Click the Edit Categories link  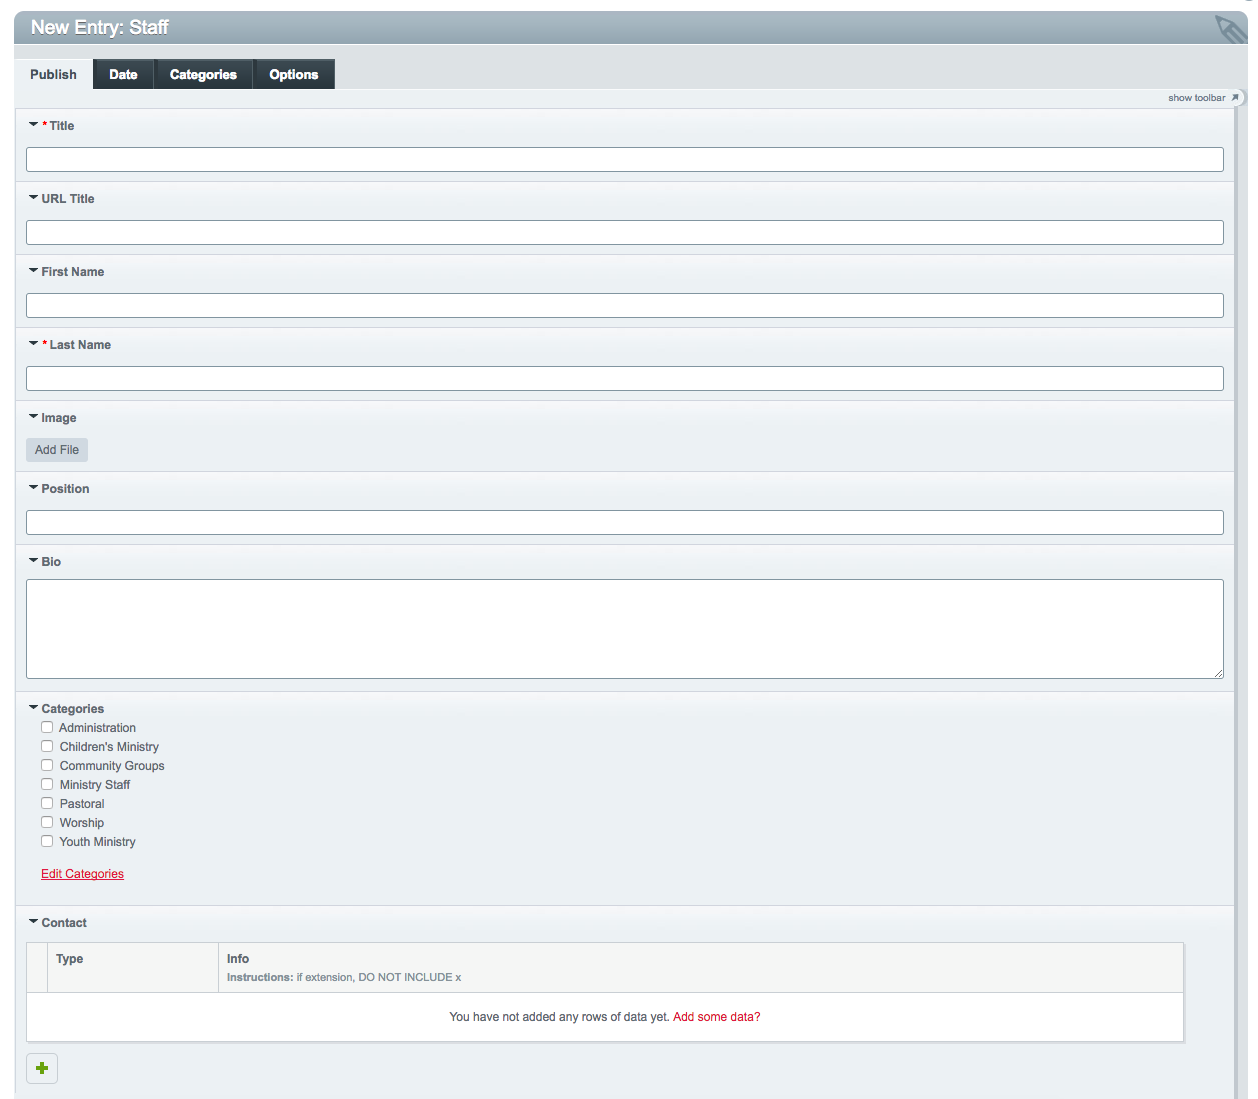[82, 873]
